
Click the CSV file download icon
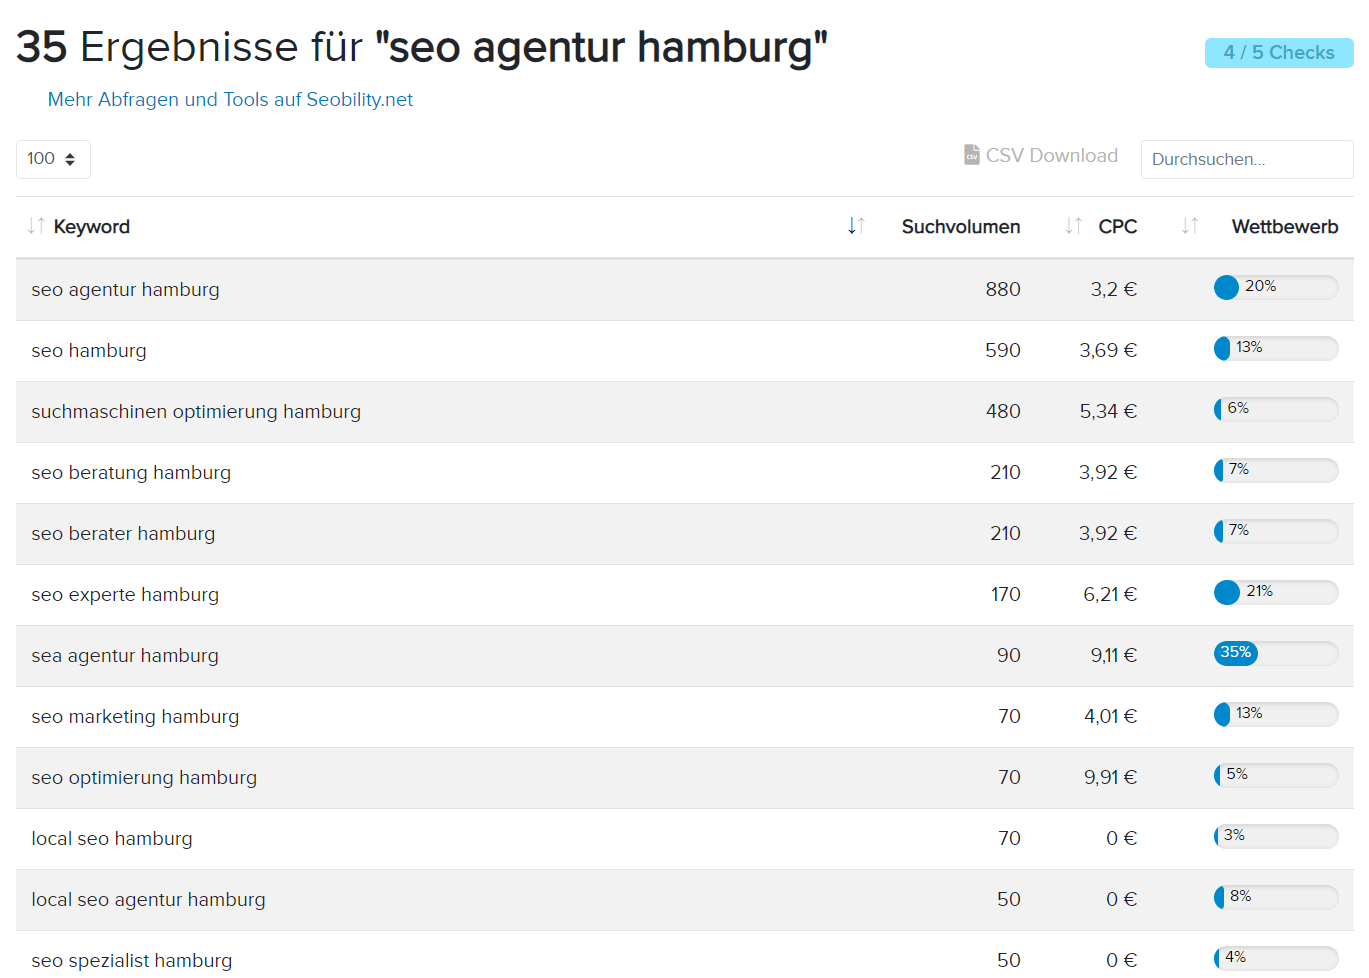971,155
